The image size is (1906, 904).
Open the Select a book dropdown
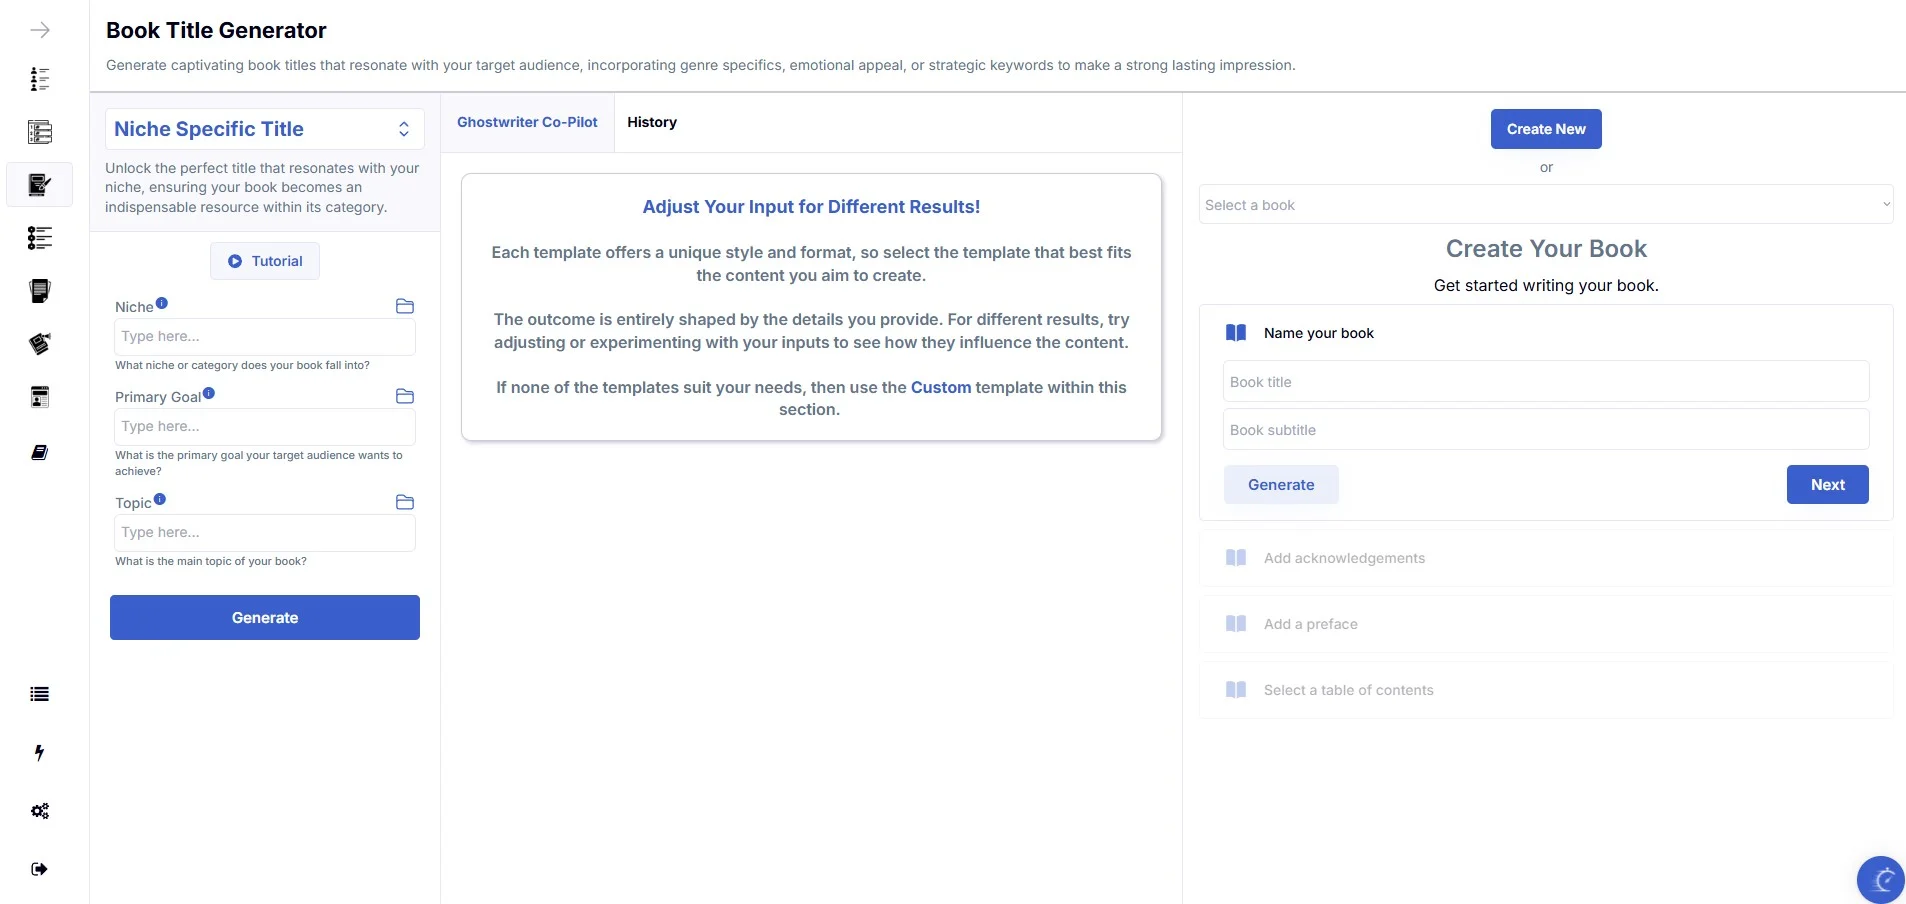(x=1545, y=204)
